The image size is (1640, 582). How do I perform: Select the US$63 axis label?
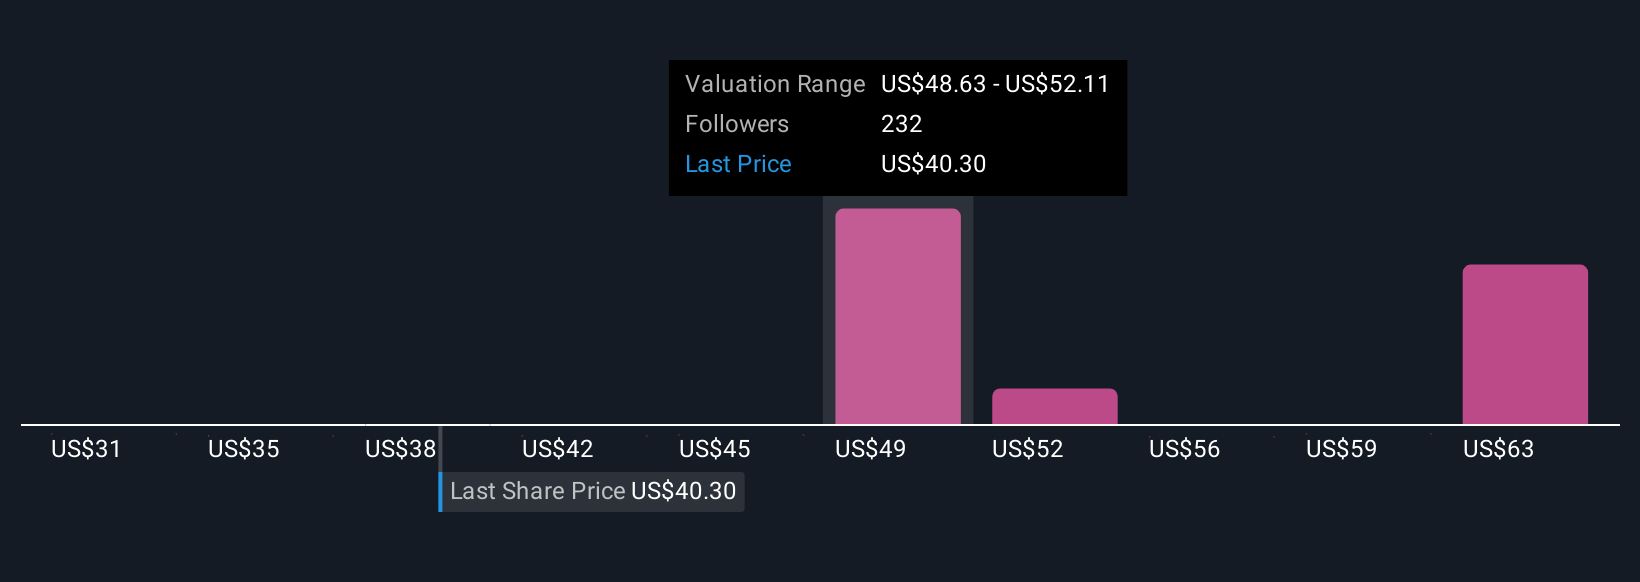[x=1498, y=449]
